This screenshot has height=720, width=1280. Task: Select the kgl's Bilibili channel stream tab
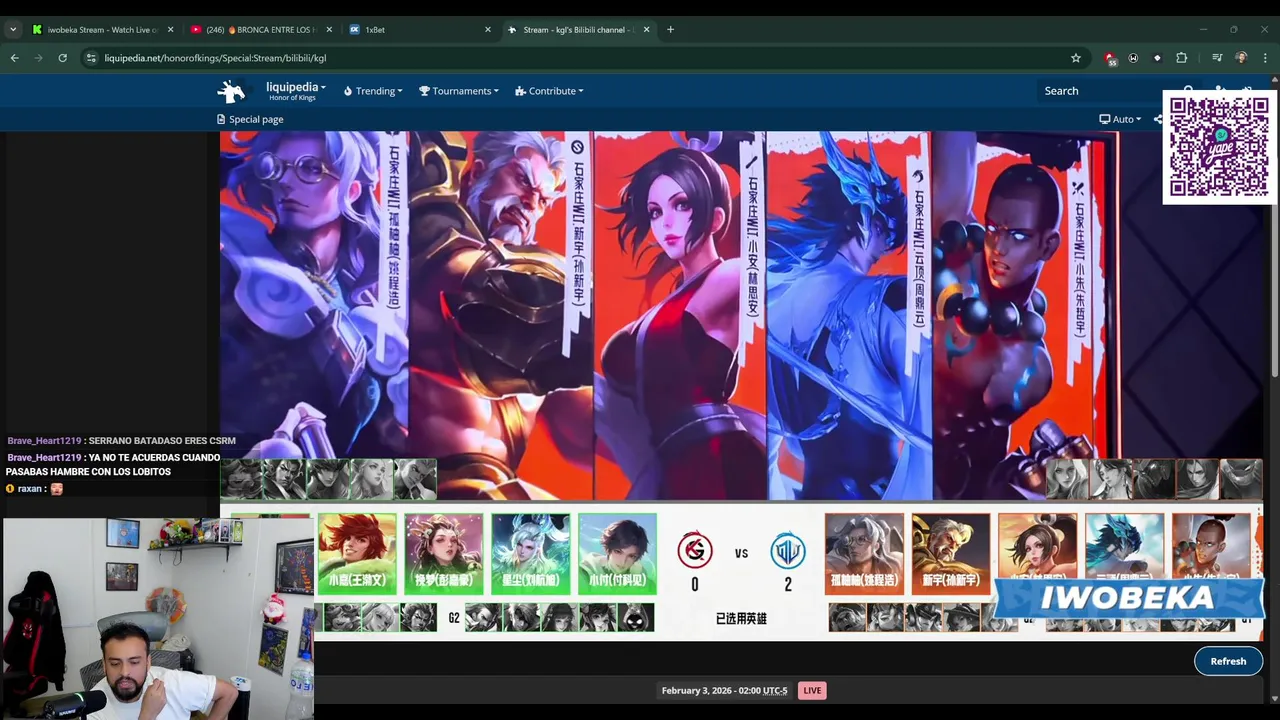coord(578,30)
